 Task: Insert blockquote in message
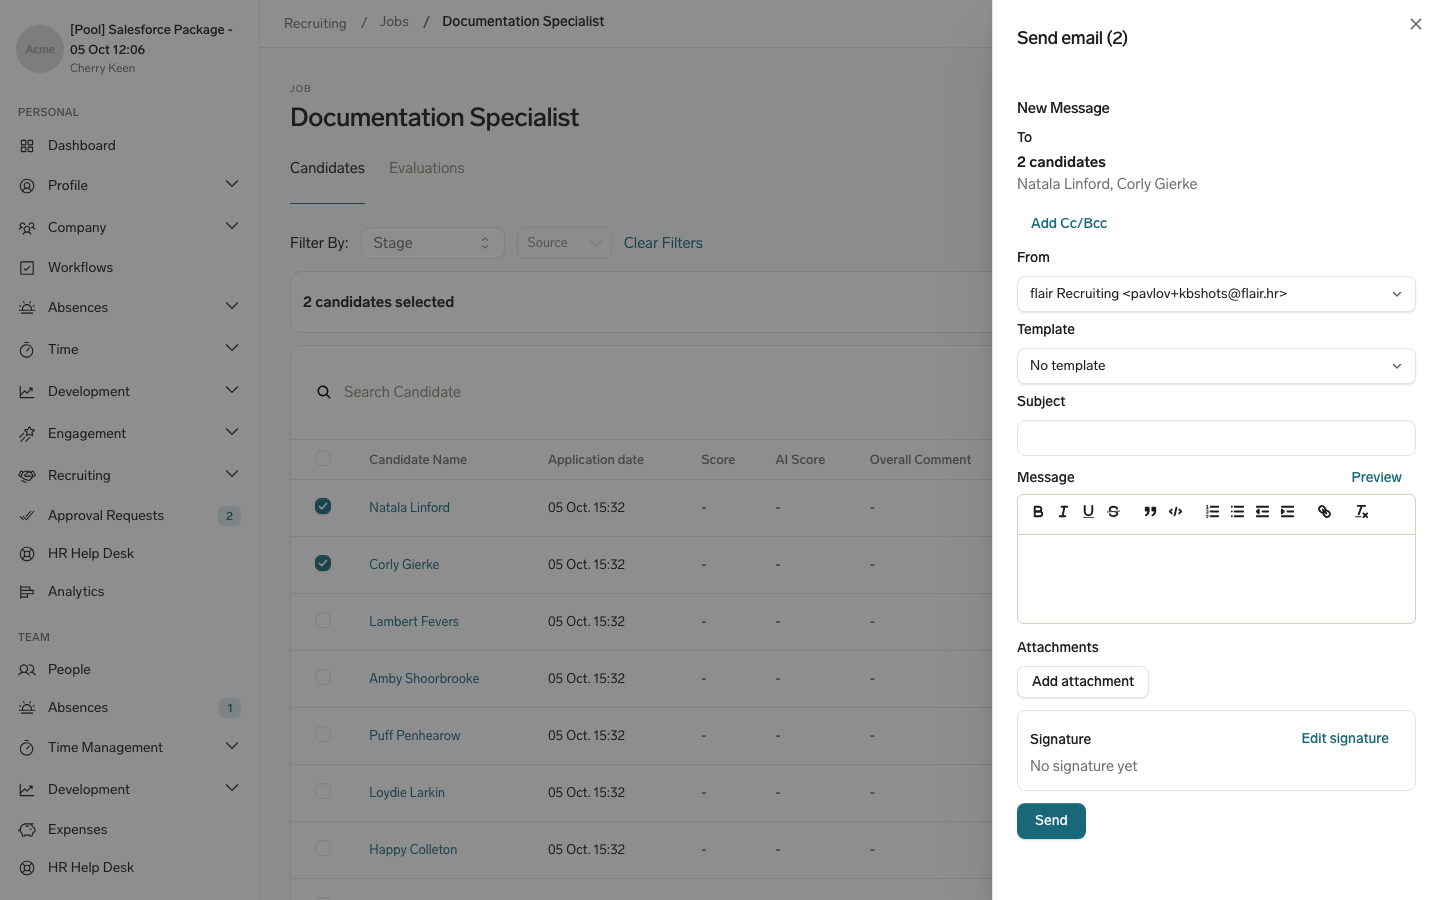click(1150, 512)
